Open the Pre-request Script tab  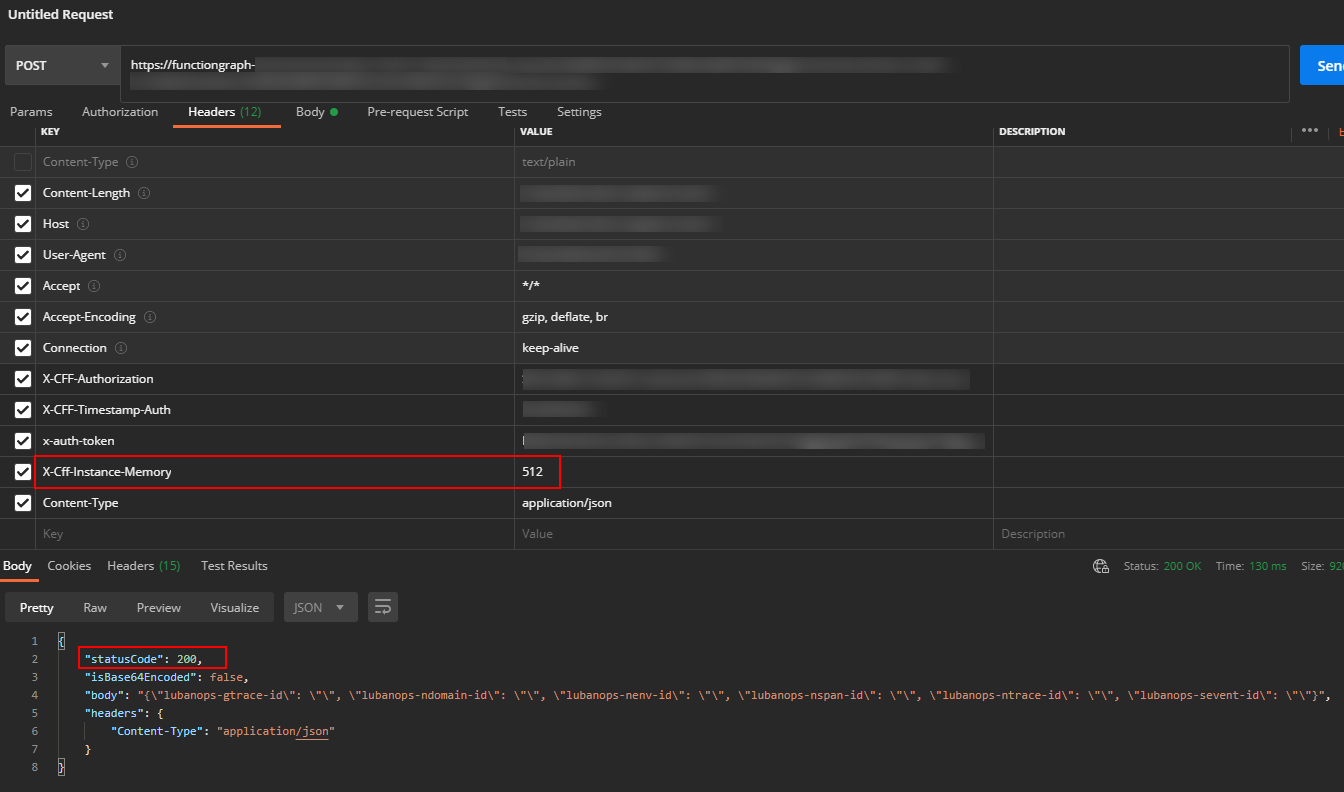pos(417,112)
